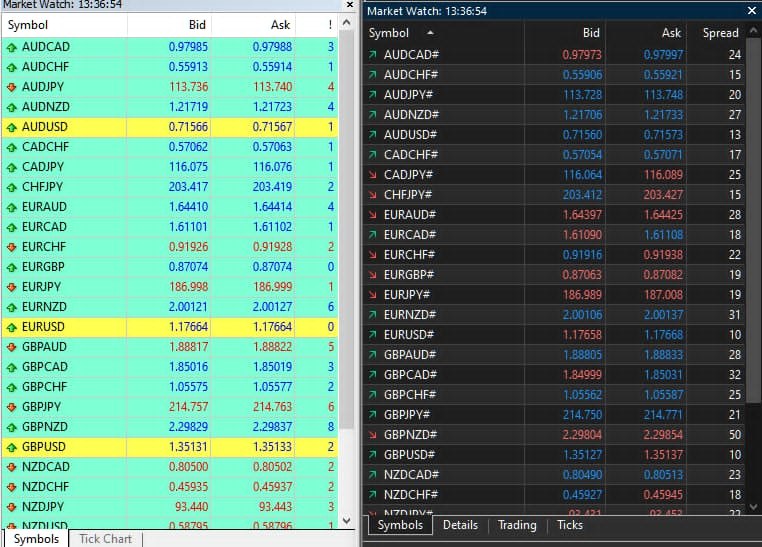Open the Symbols tab in the light panel
The width and height of the screenshot is (762, 547).
point(36,539)
